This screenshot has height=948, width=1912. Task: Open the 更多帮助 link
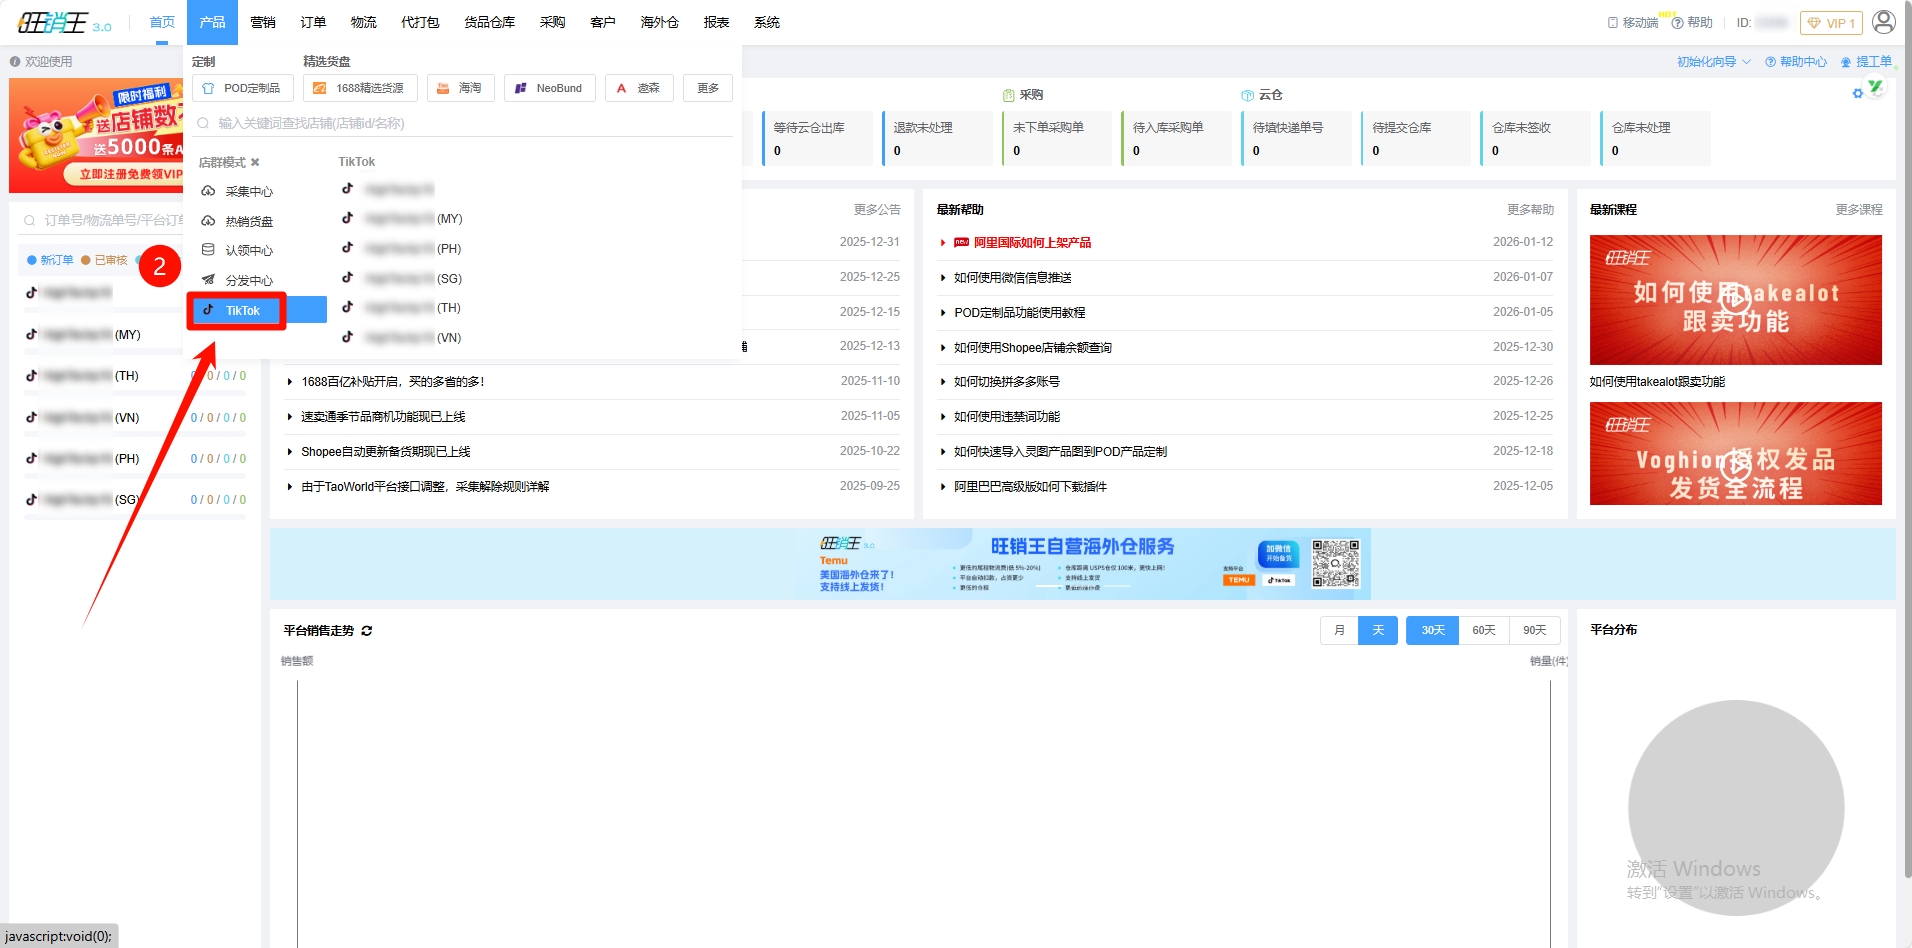click(1530, 209)
